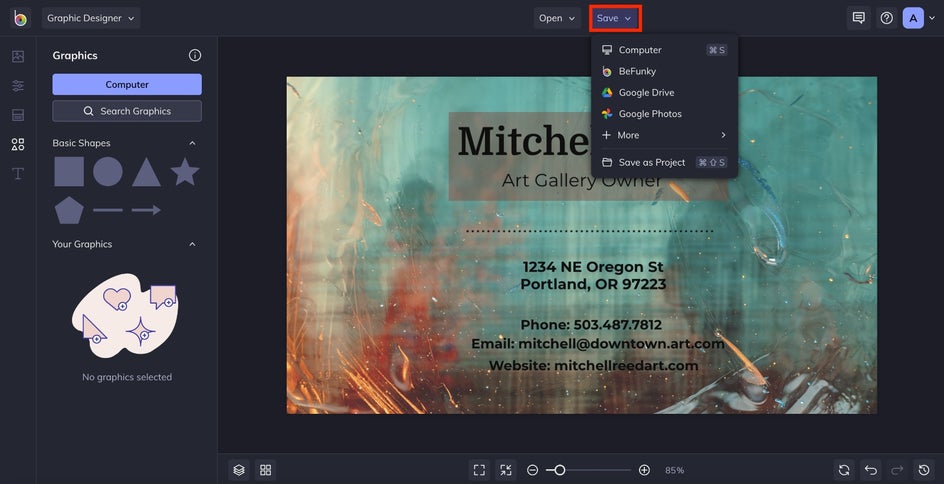
Task: Adjust the zoom slider handle
Action: point(560,470)
